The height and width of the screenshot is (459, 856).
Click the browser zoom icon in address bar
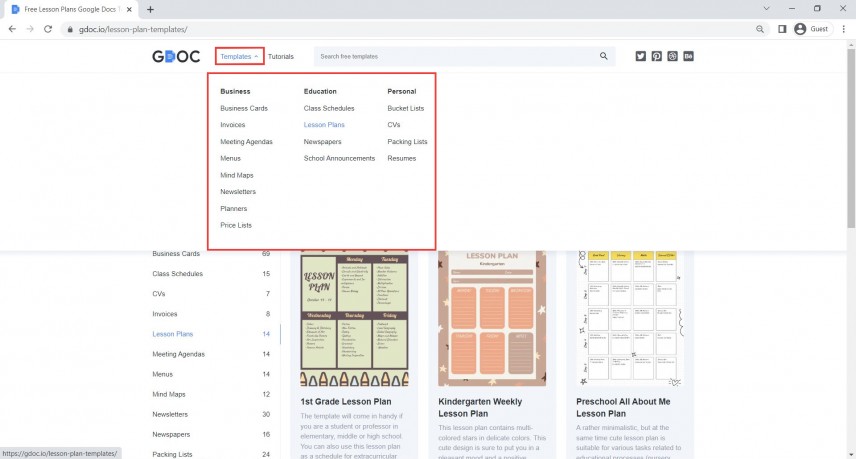pos(759,29)
